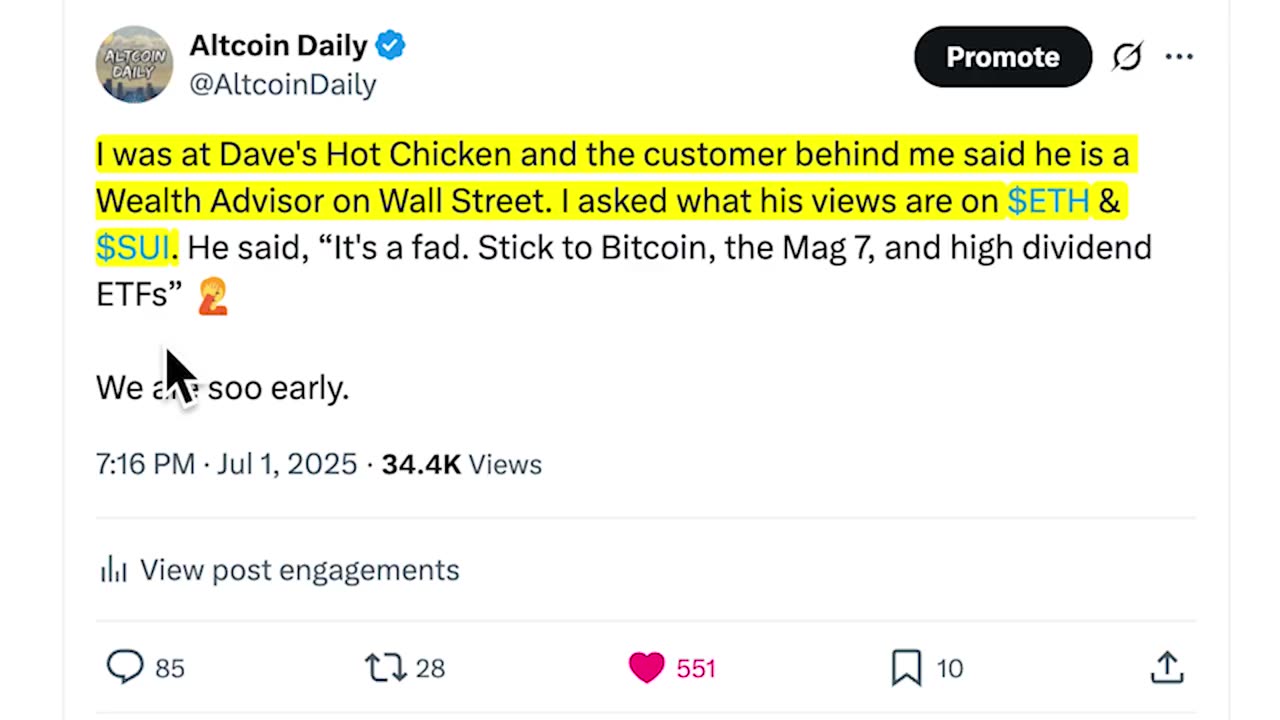This screenshot has width=1280, height=720.
Task: Click the facepalm emoji in the post
Action: tap(213, 296)
